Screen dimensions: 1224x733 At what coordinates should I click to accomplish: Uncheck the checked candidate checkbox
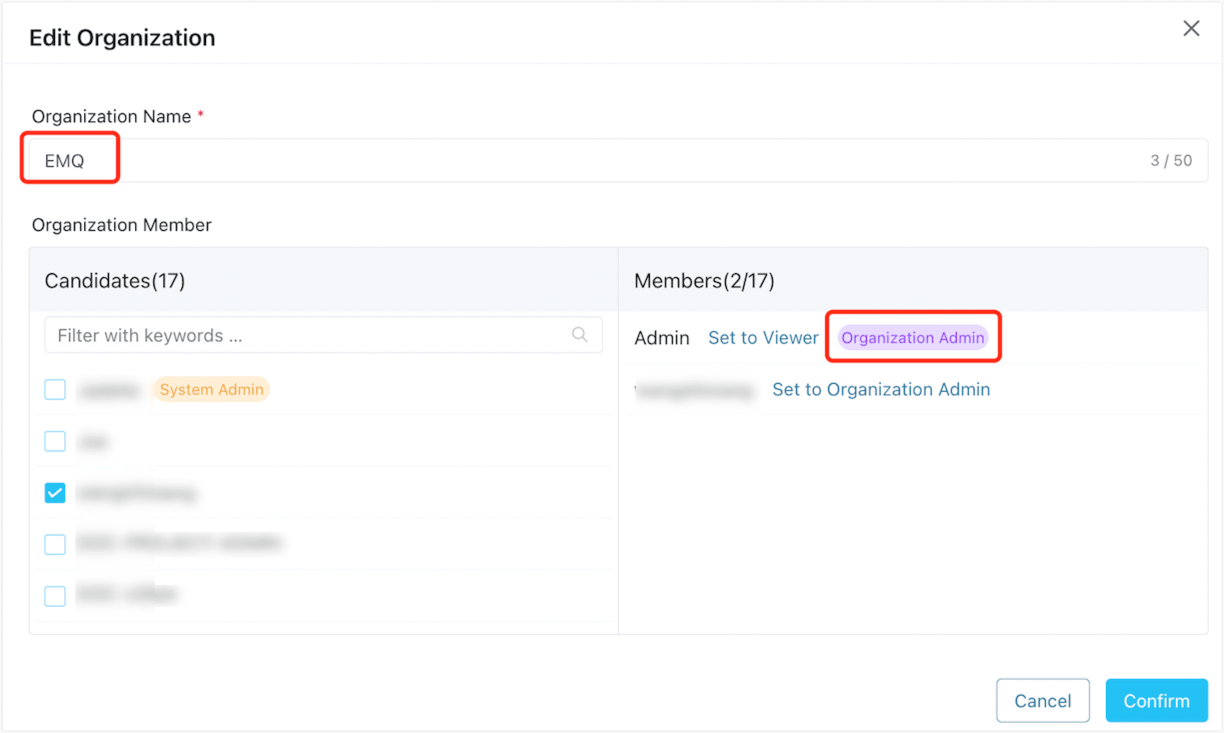tap(55, 493)
